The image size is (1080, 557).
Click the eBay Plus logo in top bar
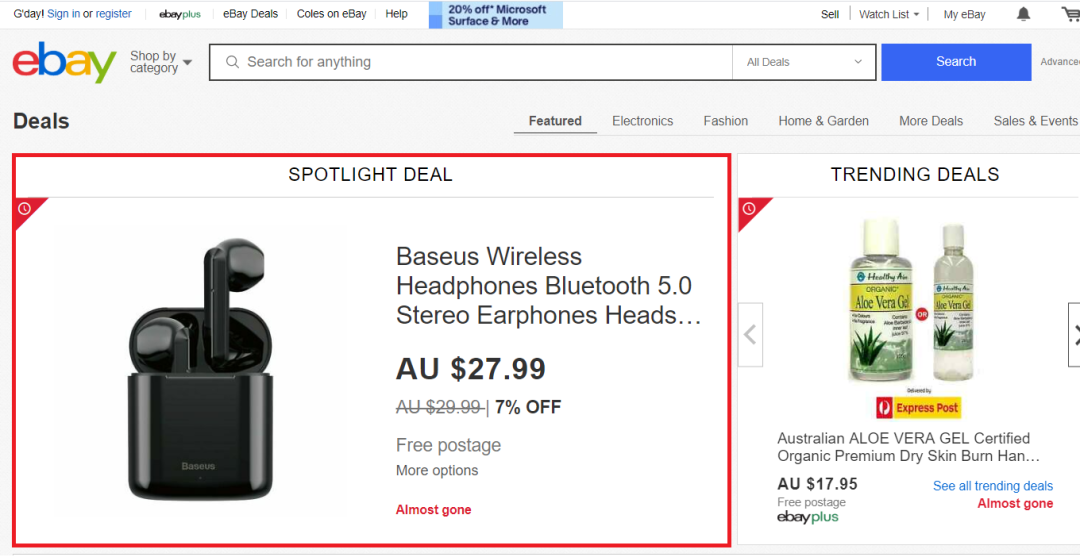pos(180,14)
